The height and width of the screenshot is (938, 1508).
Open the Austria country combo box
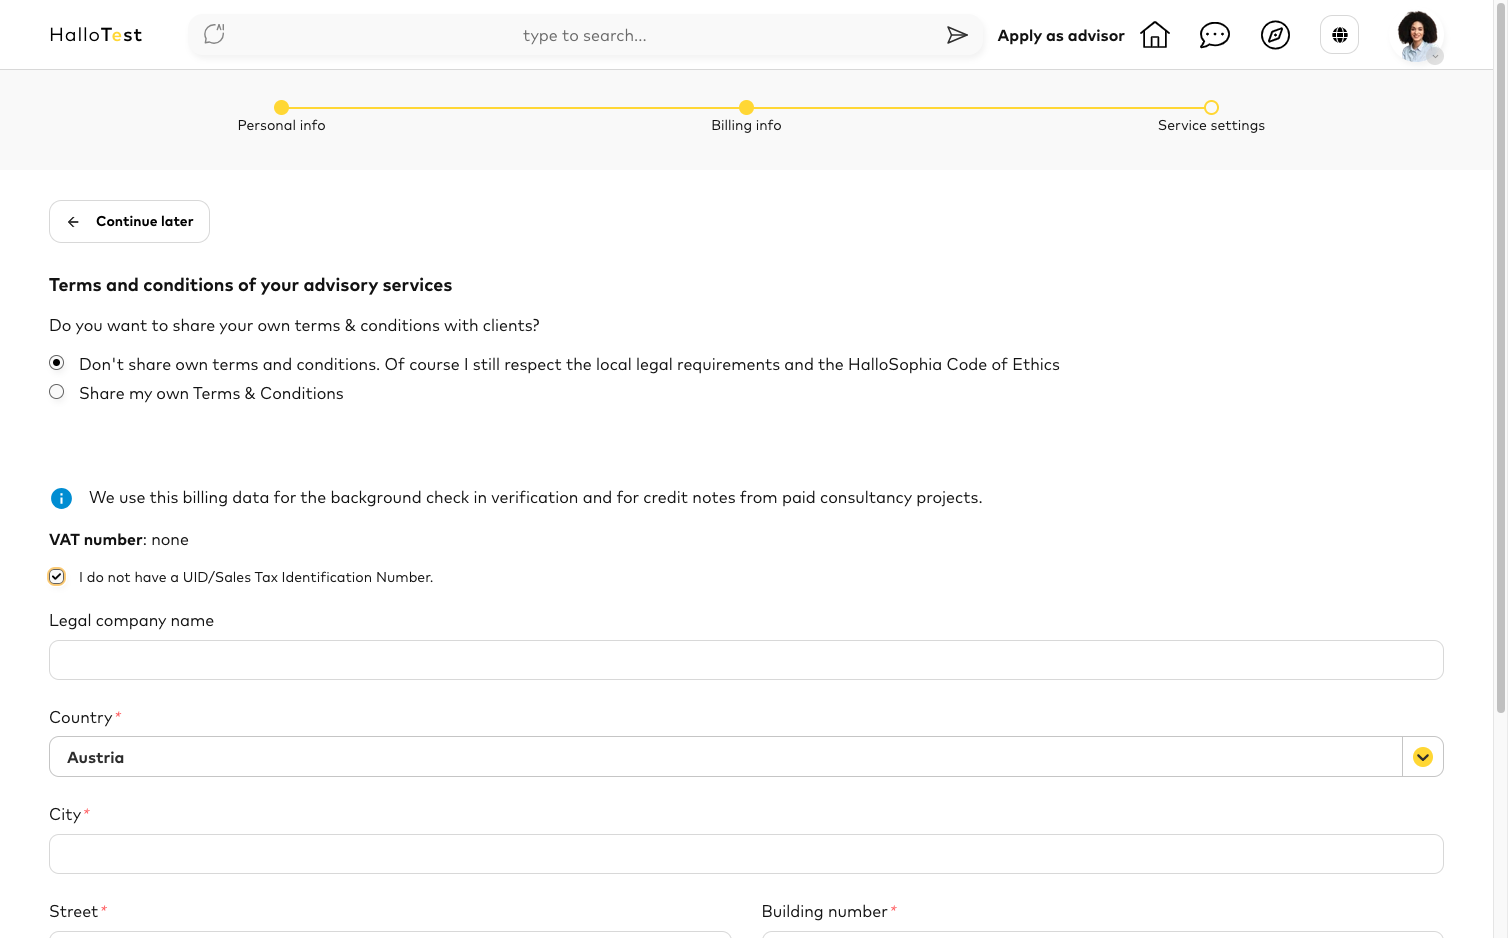click(746, 757)
